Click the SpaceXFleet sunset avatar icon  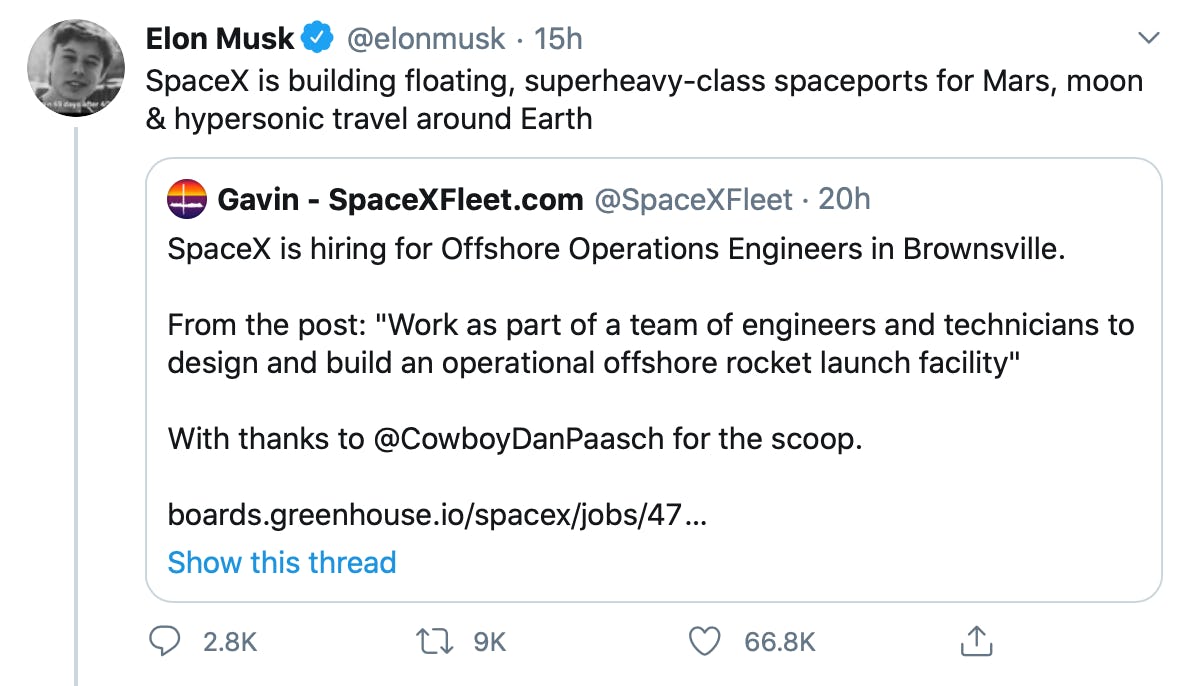(x=187, y=200)
